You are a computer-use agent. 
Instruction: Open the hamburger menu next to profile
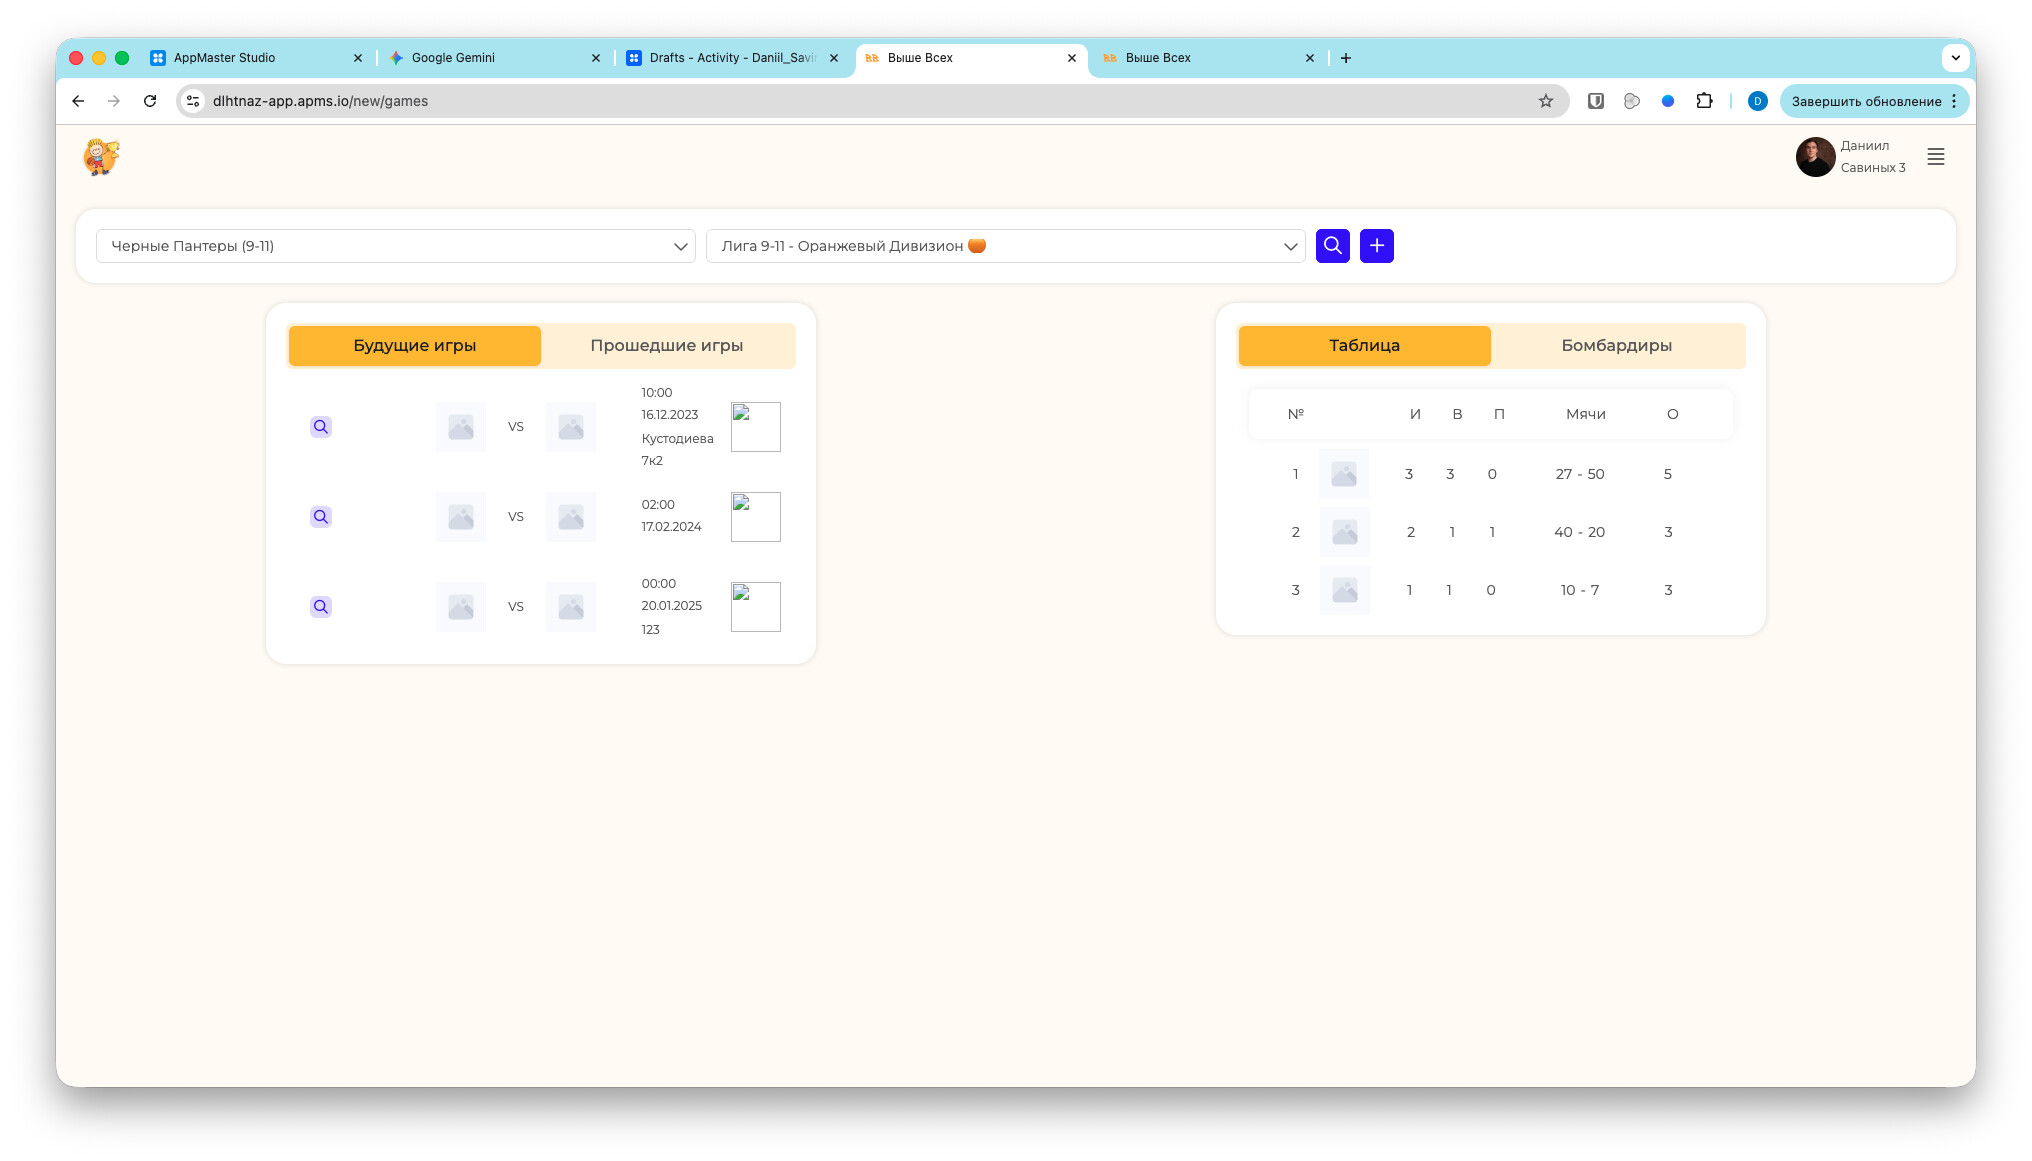tap(1935, 157)
